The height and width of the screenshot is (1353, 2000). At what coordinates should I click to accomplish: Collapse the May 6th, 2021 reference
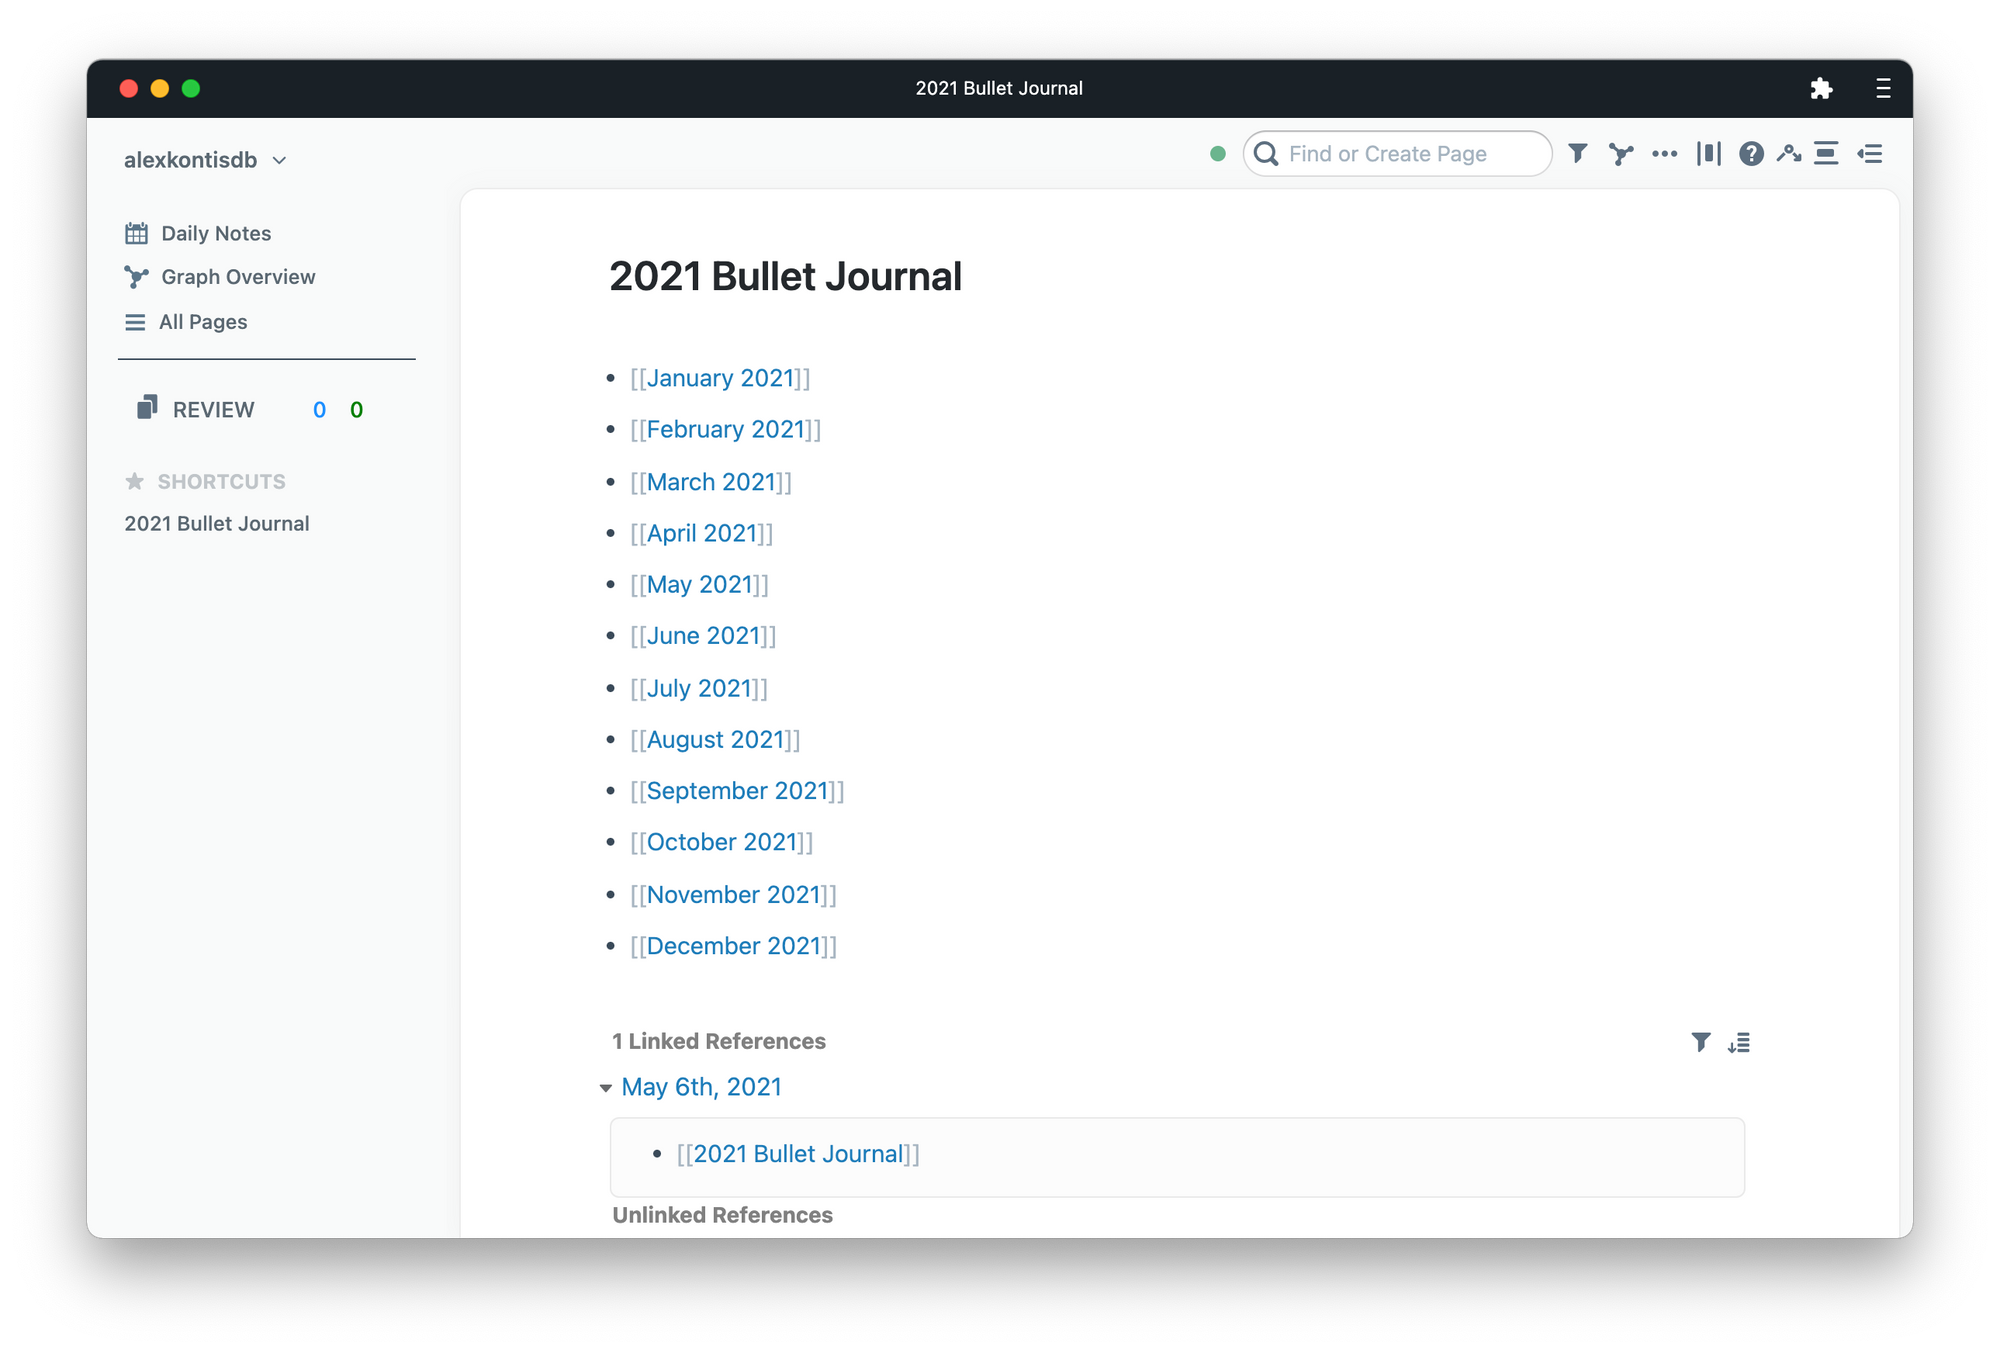click(605, 1087)
